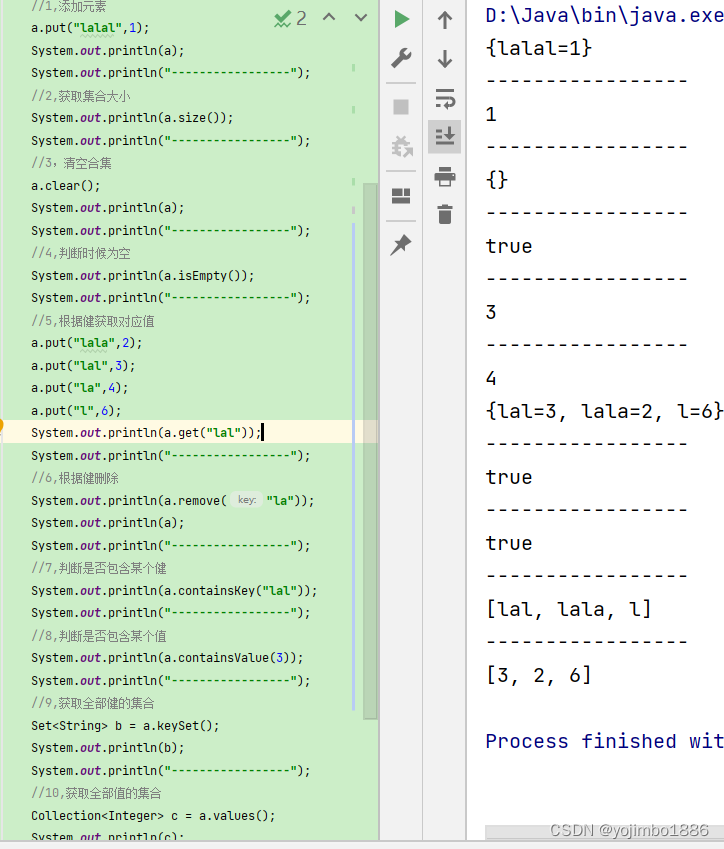
Task: Click the a.containsKey("lal") line
Action: pyautogui.click(x=174, y=591)
